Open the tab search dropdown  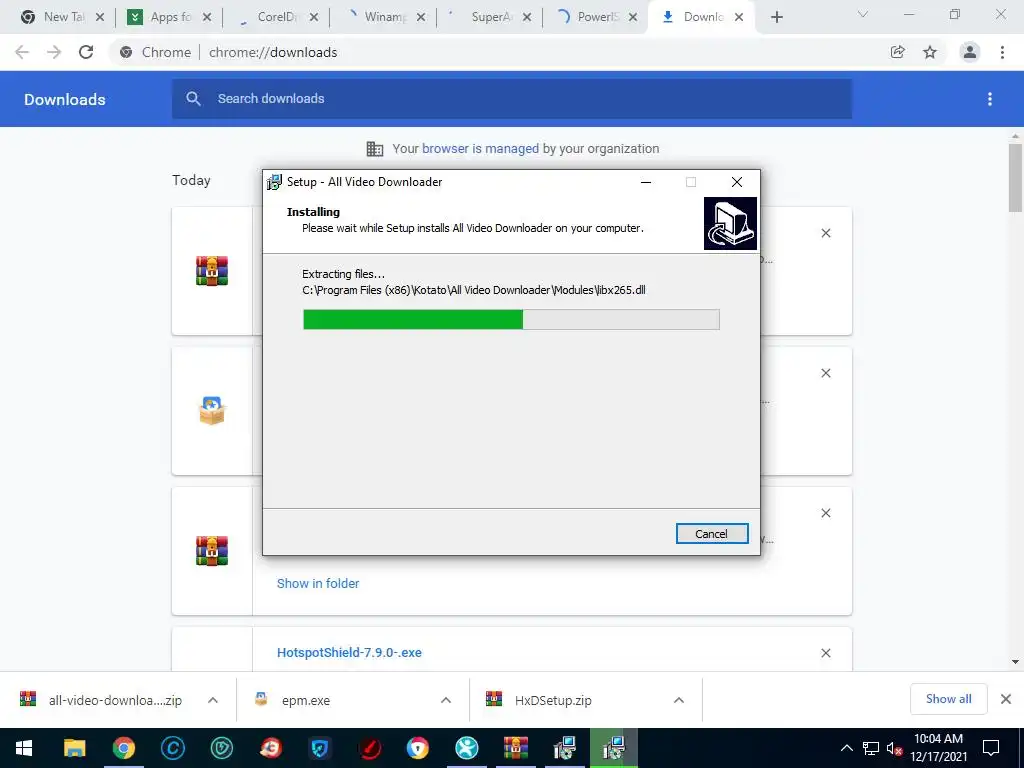863,14
